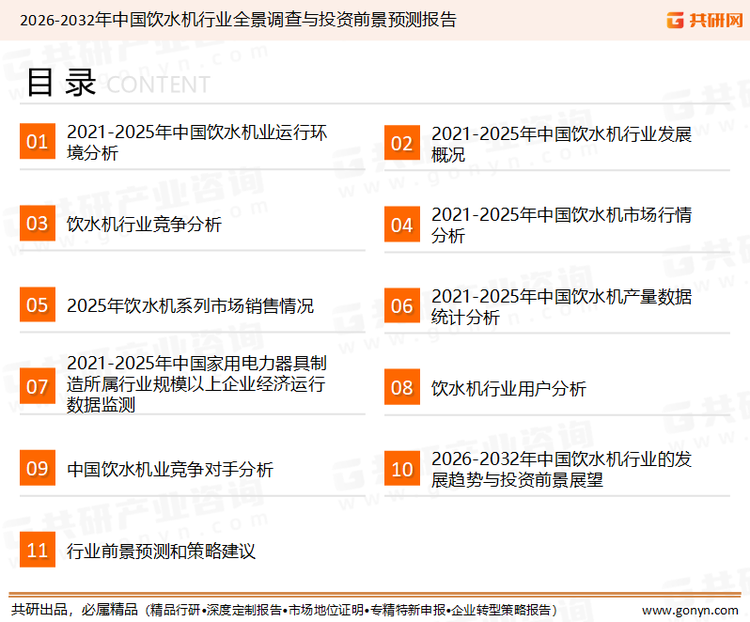
Task: Click the orange 09 number box
Action: 37,468
